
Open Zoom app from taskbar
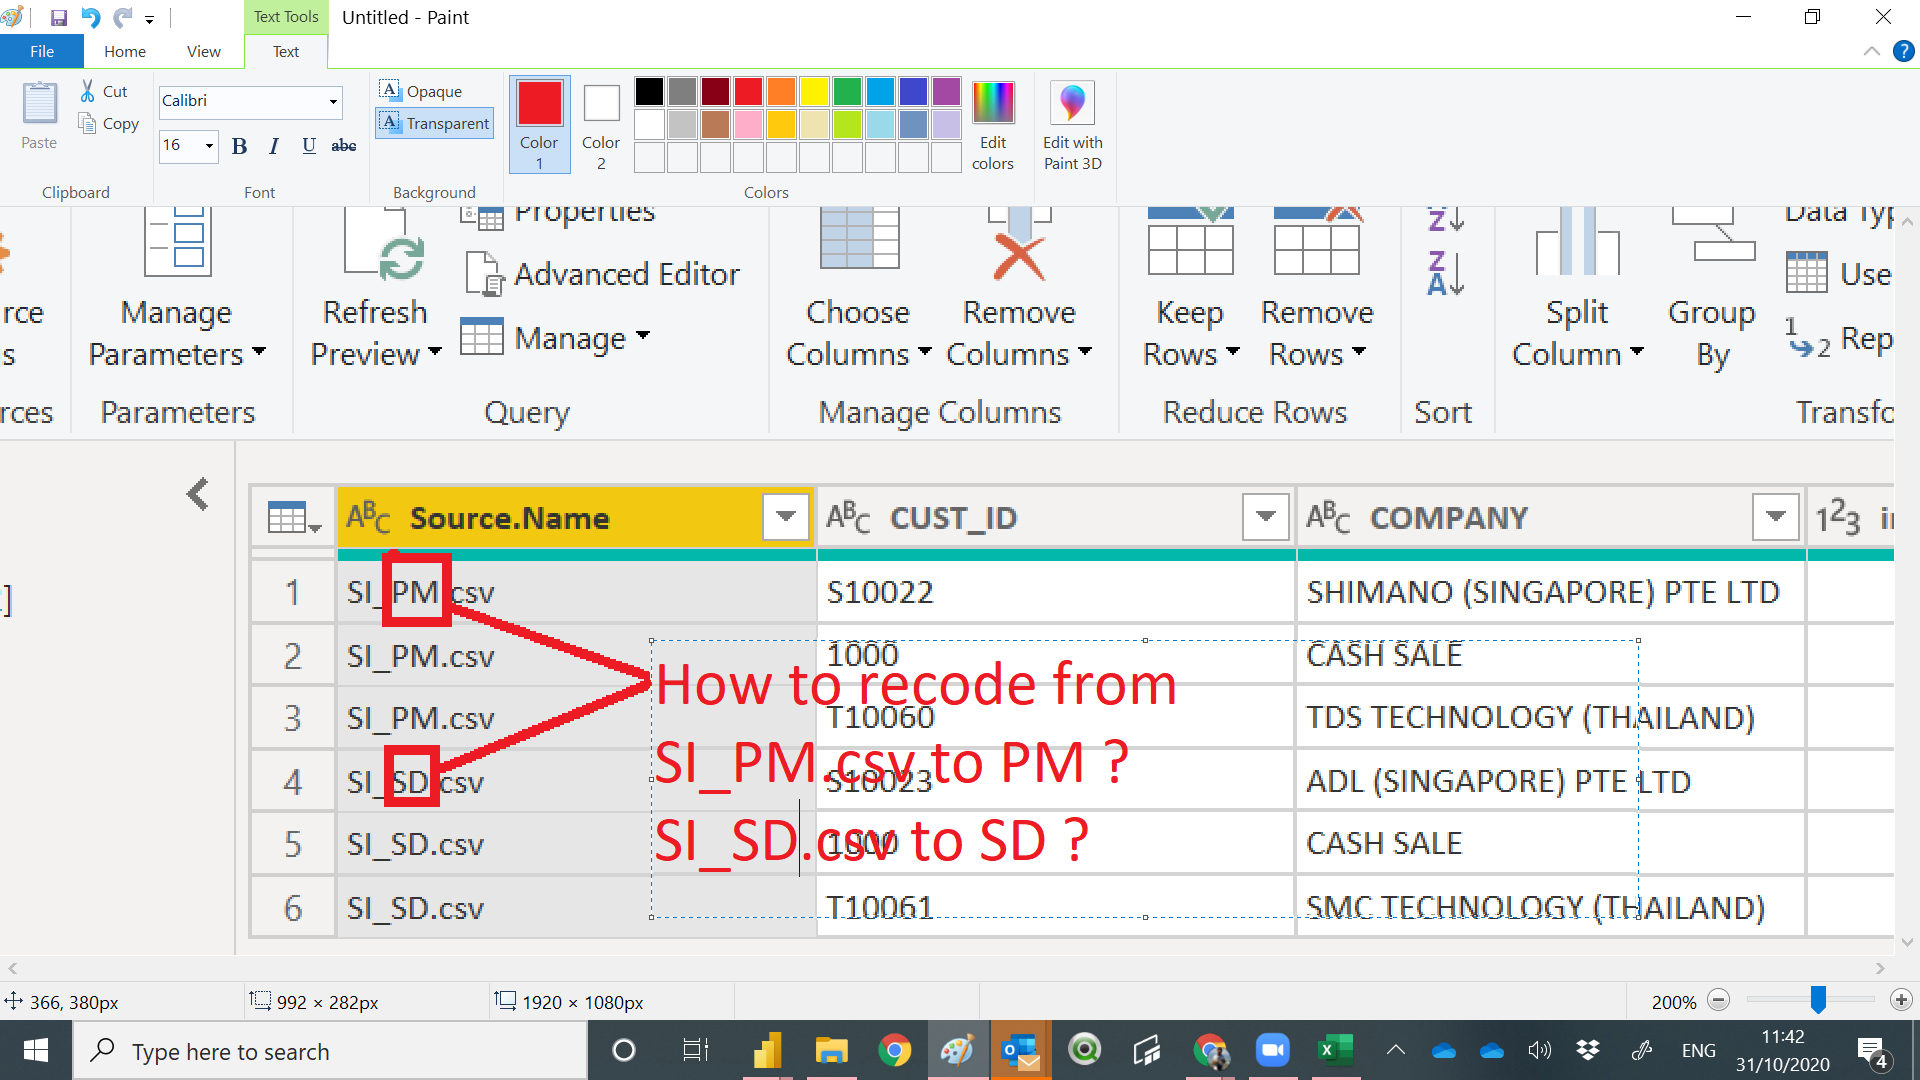1272,1051
